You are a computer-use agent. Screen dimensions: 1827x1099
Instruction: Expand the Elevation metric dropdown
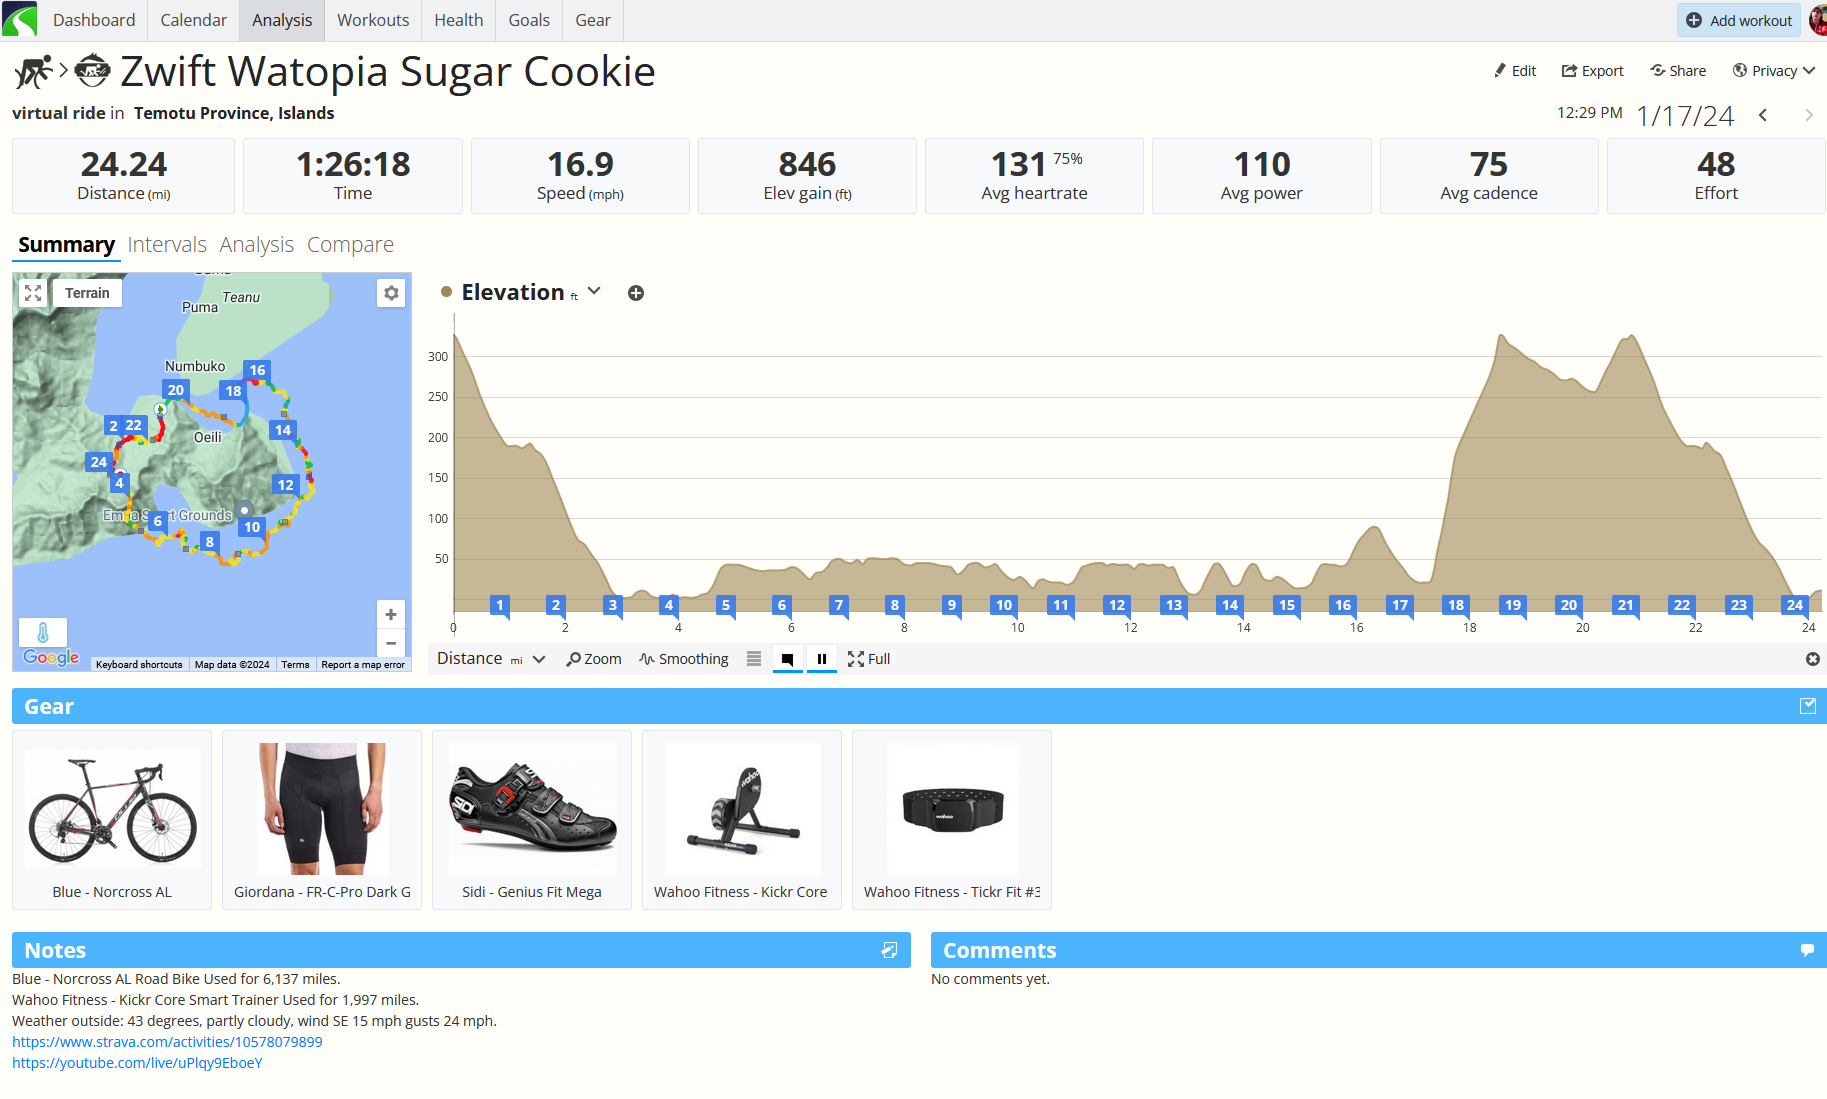click(595, 291)
